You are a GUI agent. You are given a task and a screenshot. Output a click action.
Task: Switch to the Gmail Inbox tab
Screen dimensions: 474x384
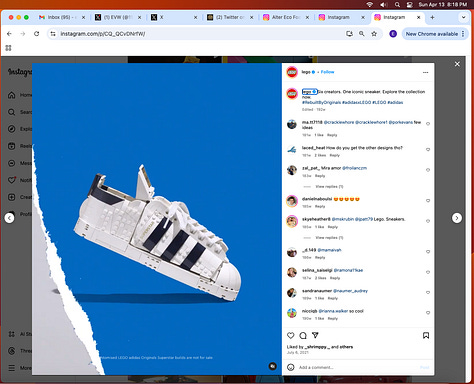(x=62, y=17)
